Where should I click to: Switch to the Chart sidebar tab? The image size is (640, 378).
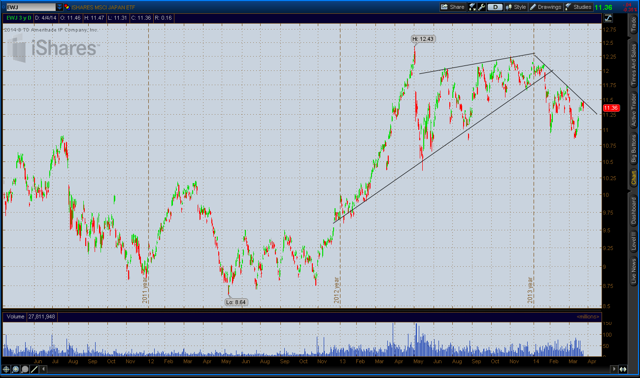[x=633, y=178]
